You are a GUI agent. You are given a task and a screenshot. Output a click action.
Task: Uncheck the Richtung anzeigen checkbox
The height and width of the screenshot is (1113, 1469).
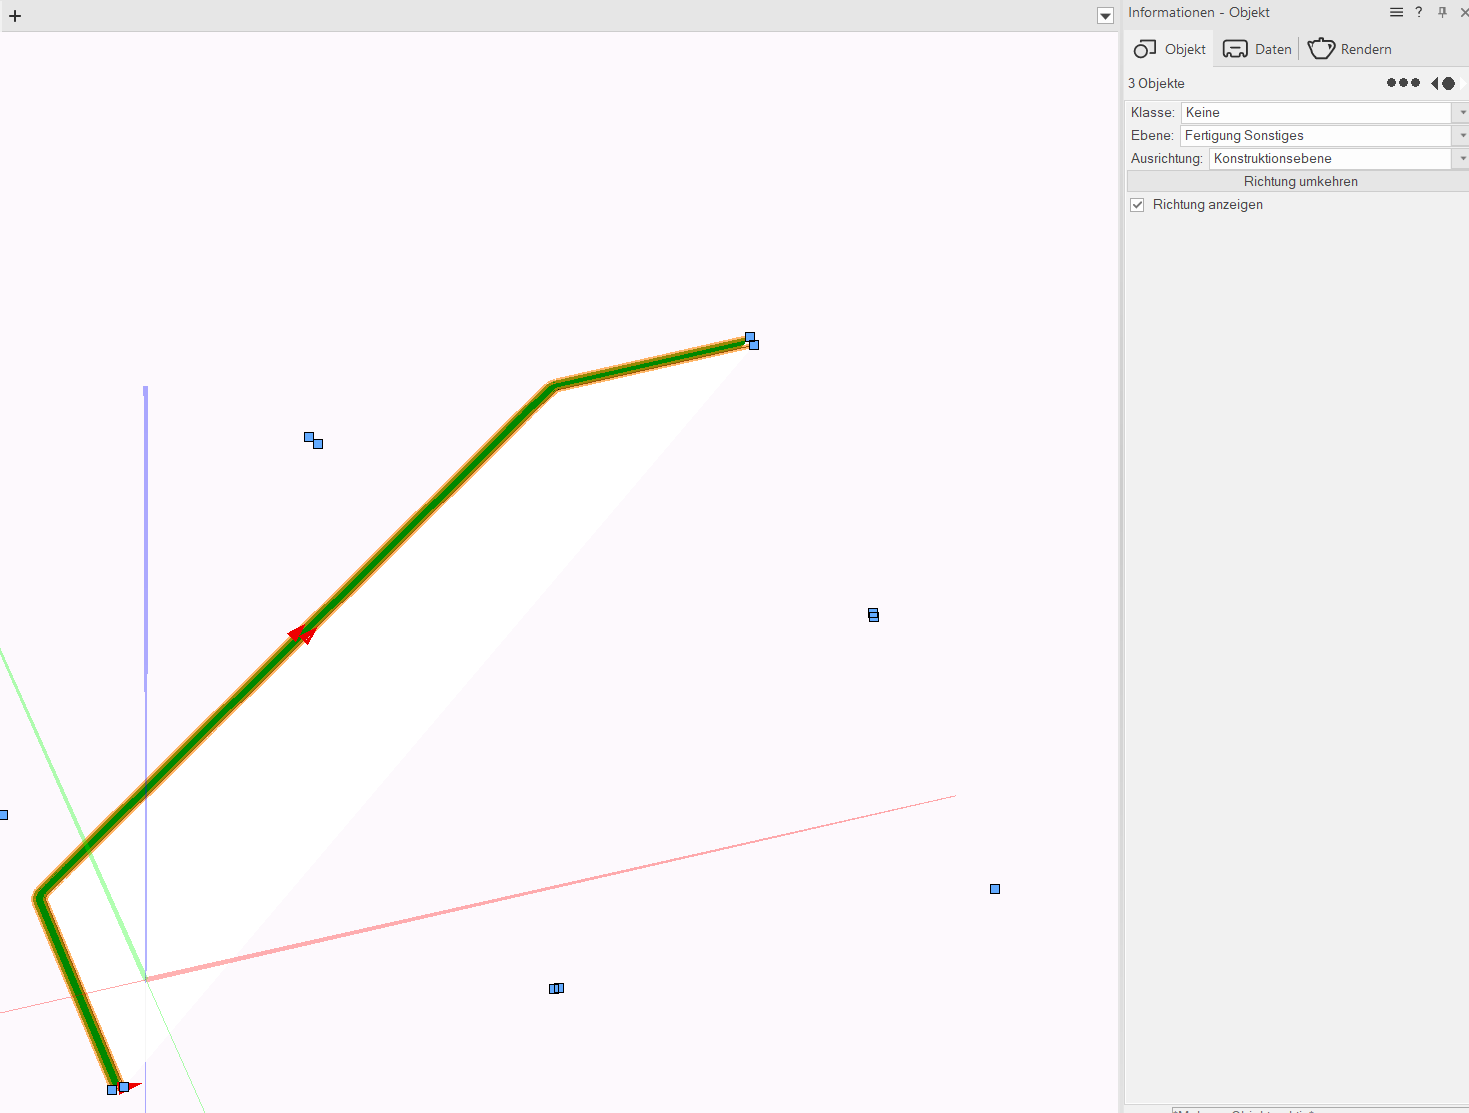point(1137,205)
